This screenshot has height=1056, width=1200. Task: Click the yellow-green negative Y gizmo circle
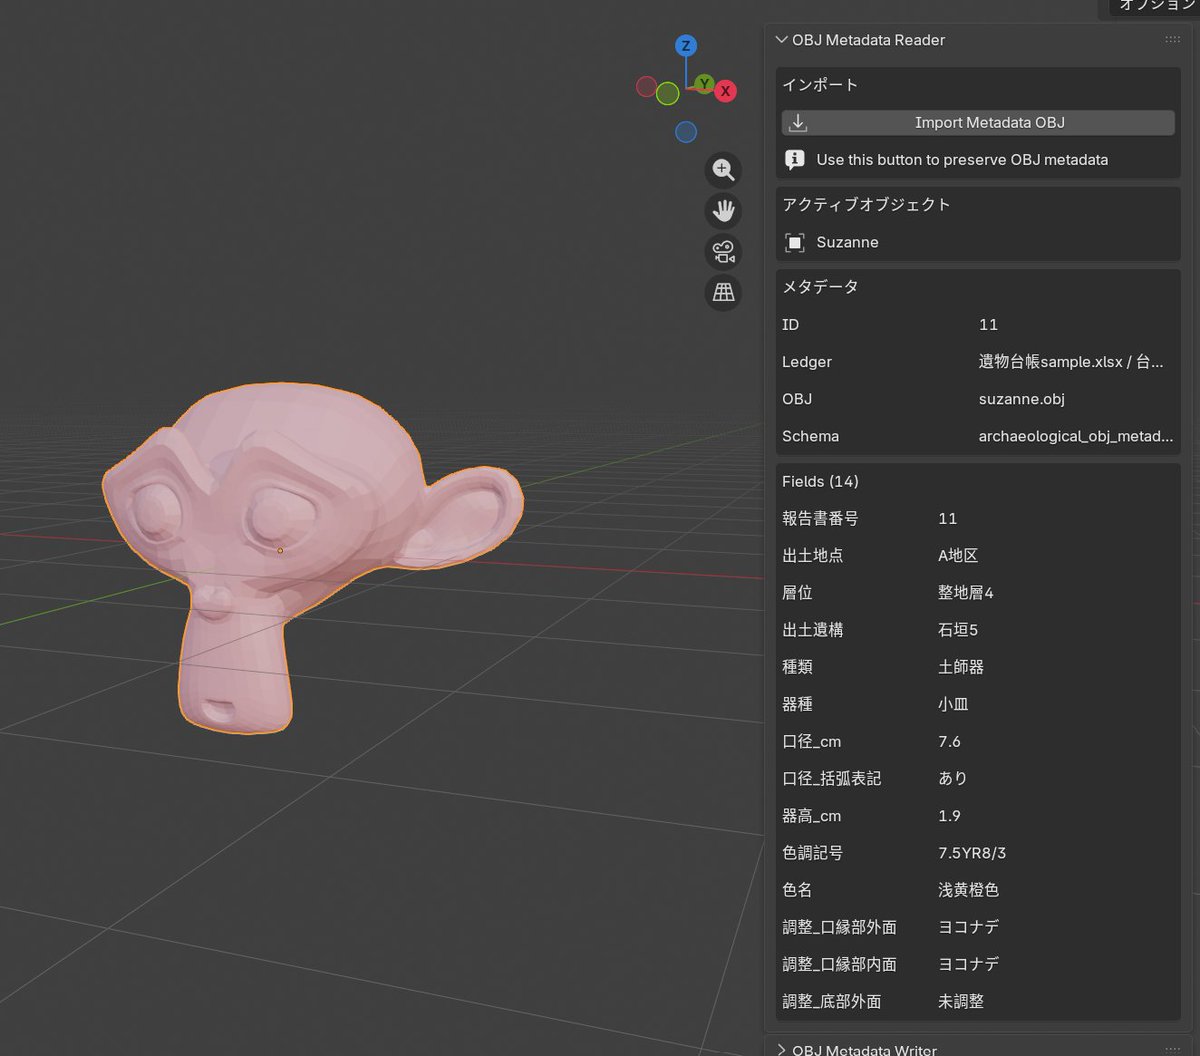pyautogui.click(x=668, y=94)
